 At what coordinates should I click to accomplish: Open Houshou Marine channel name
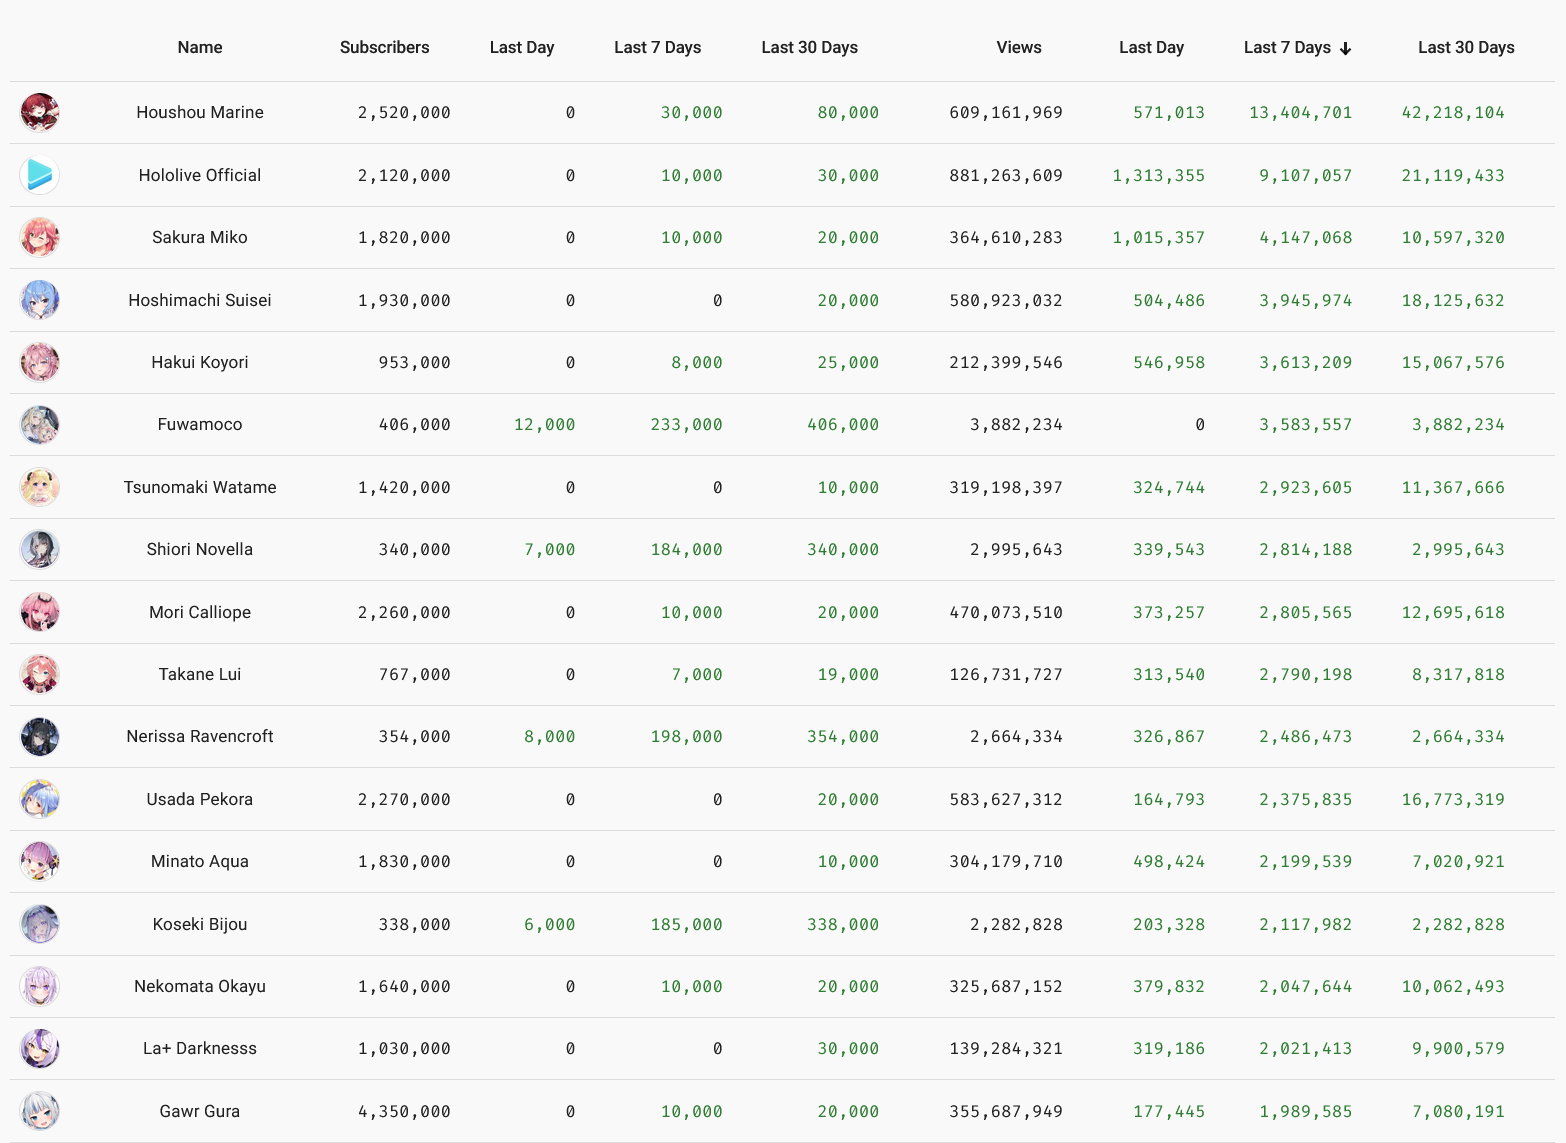tap(200, 112)
